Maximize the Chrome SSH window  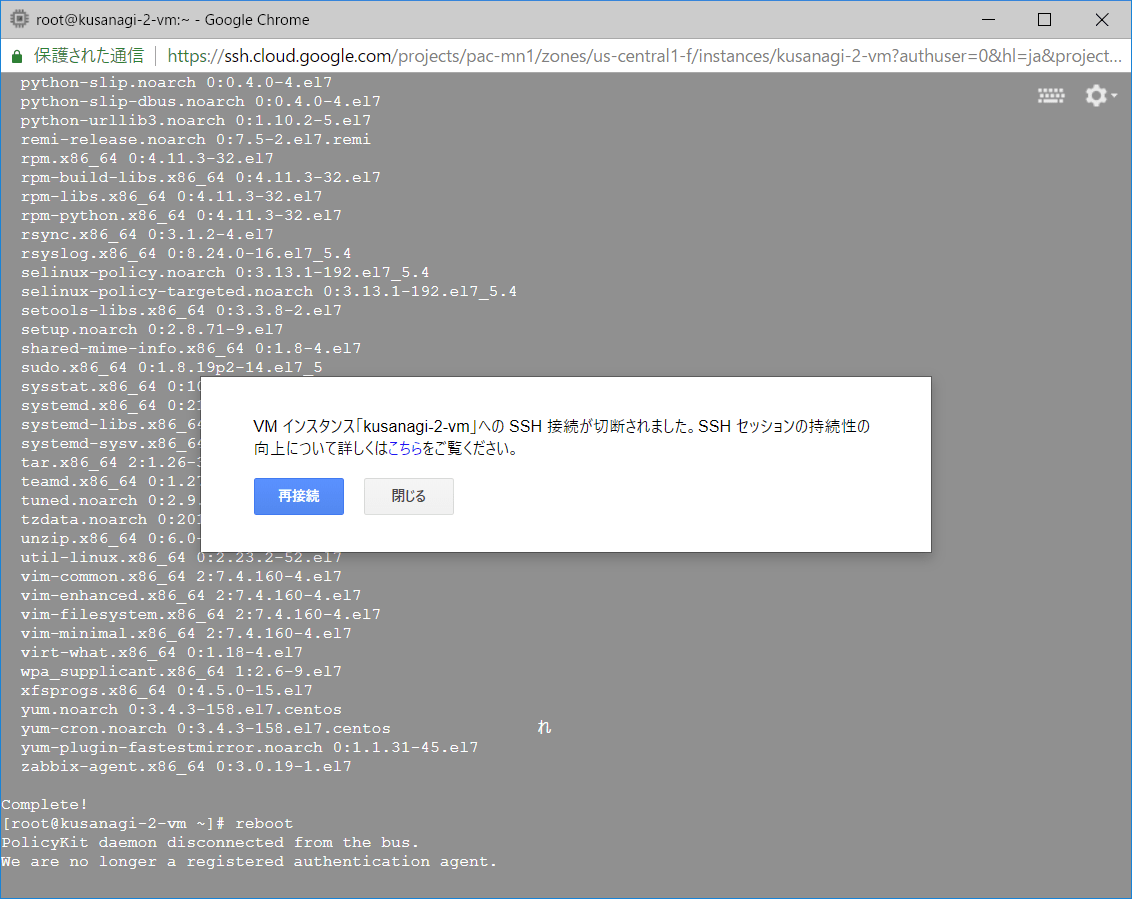pyautogui.click(x=1044, y=19)
